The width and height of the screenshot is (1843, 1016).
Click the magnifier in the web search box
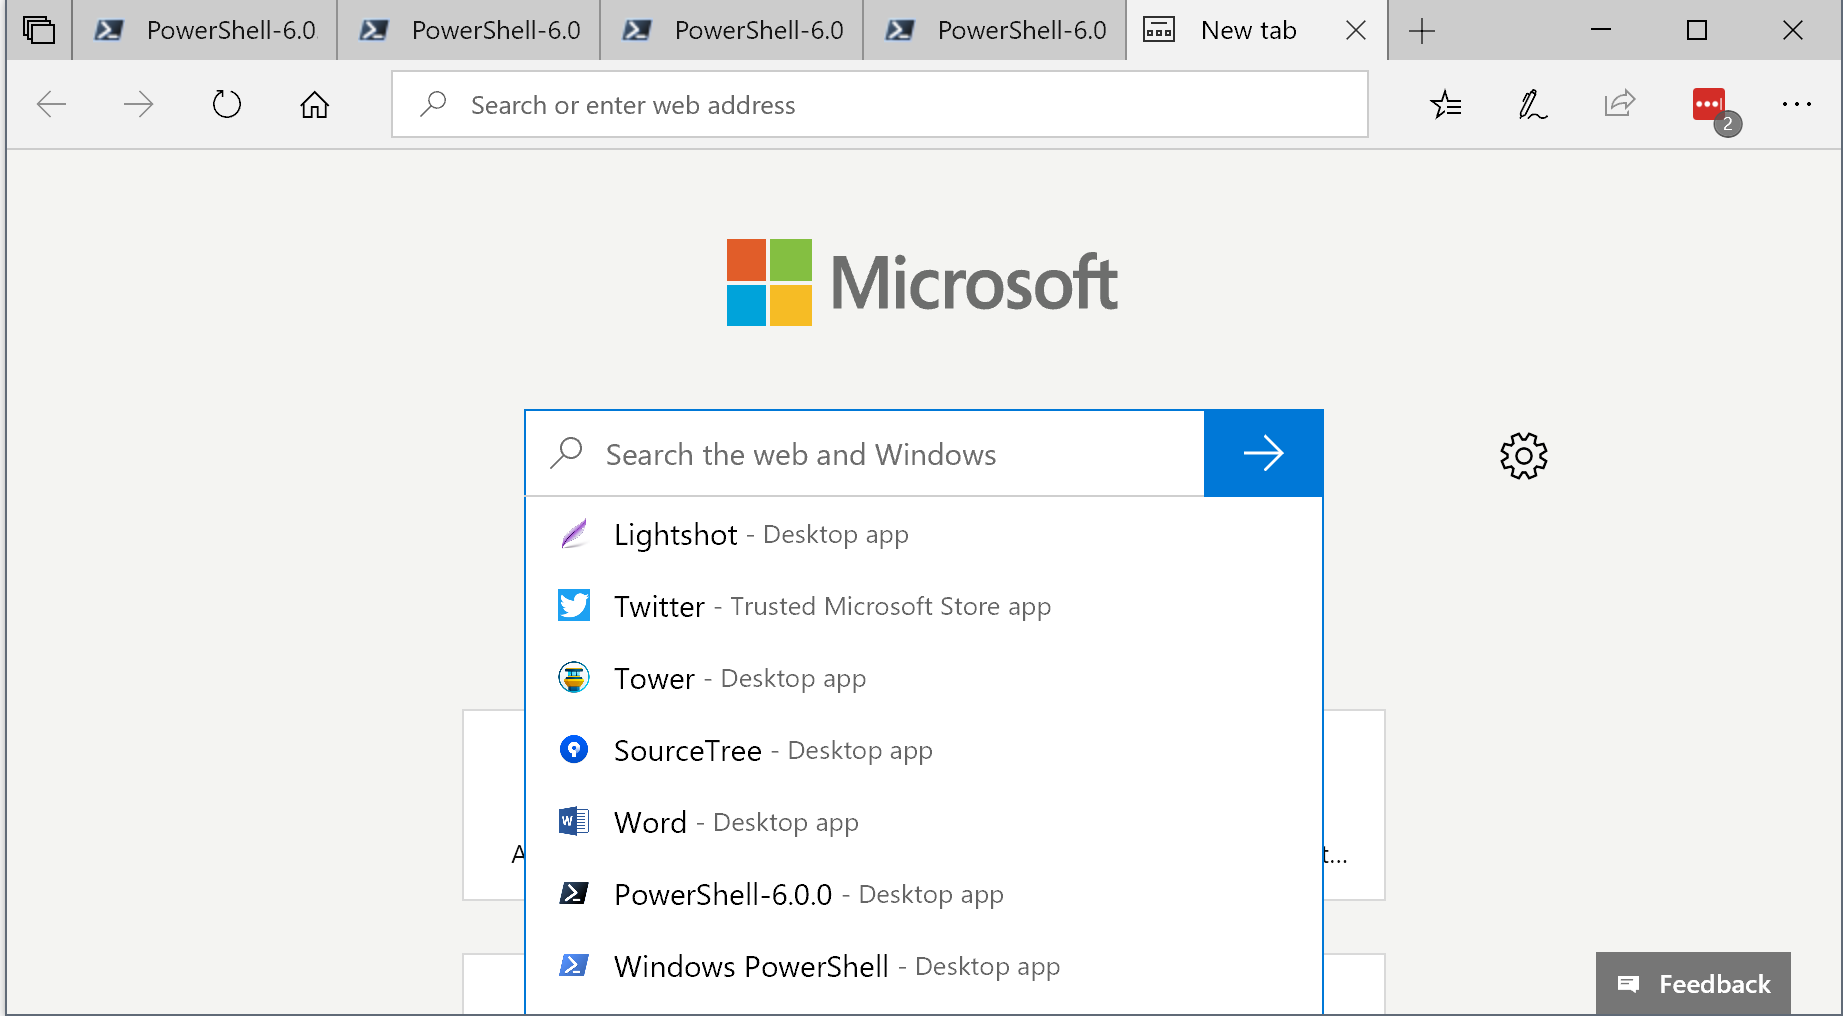click(x=567, y=453)
